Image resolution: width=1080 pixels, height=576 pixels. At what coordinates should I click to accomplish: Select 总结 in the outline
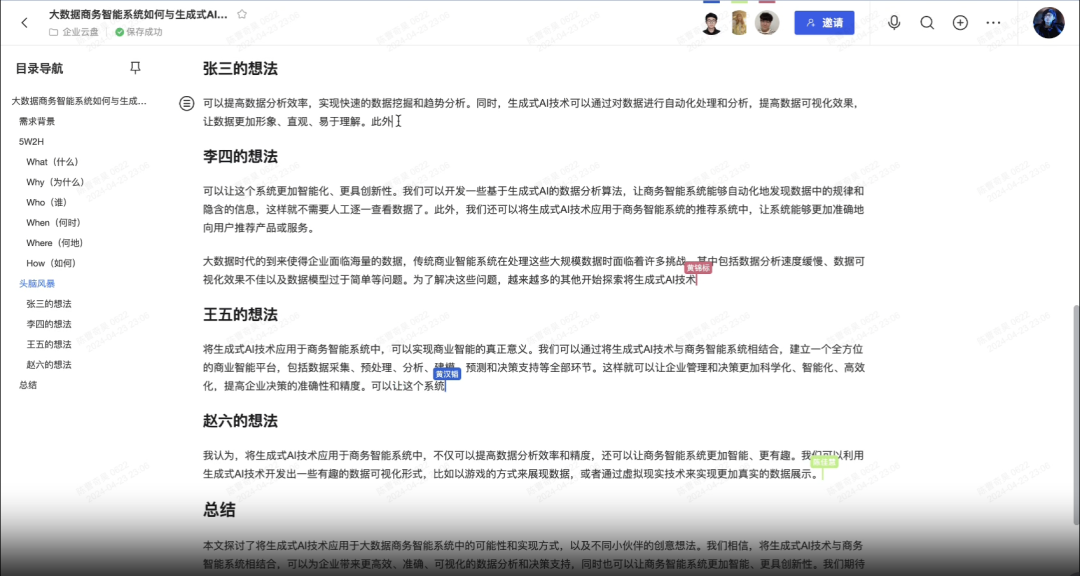28,385
